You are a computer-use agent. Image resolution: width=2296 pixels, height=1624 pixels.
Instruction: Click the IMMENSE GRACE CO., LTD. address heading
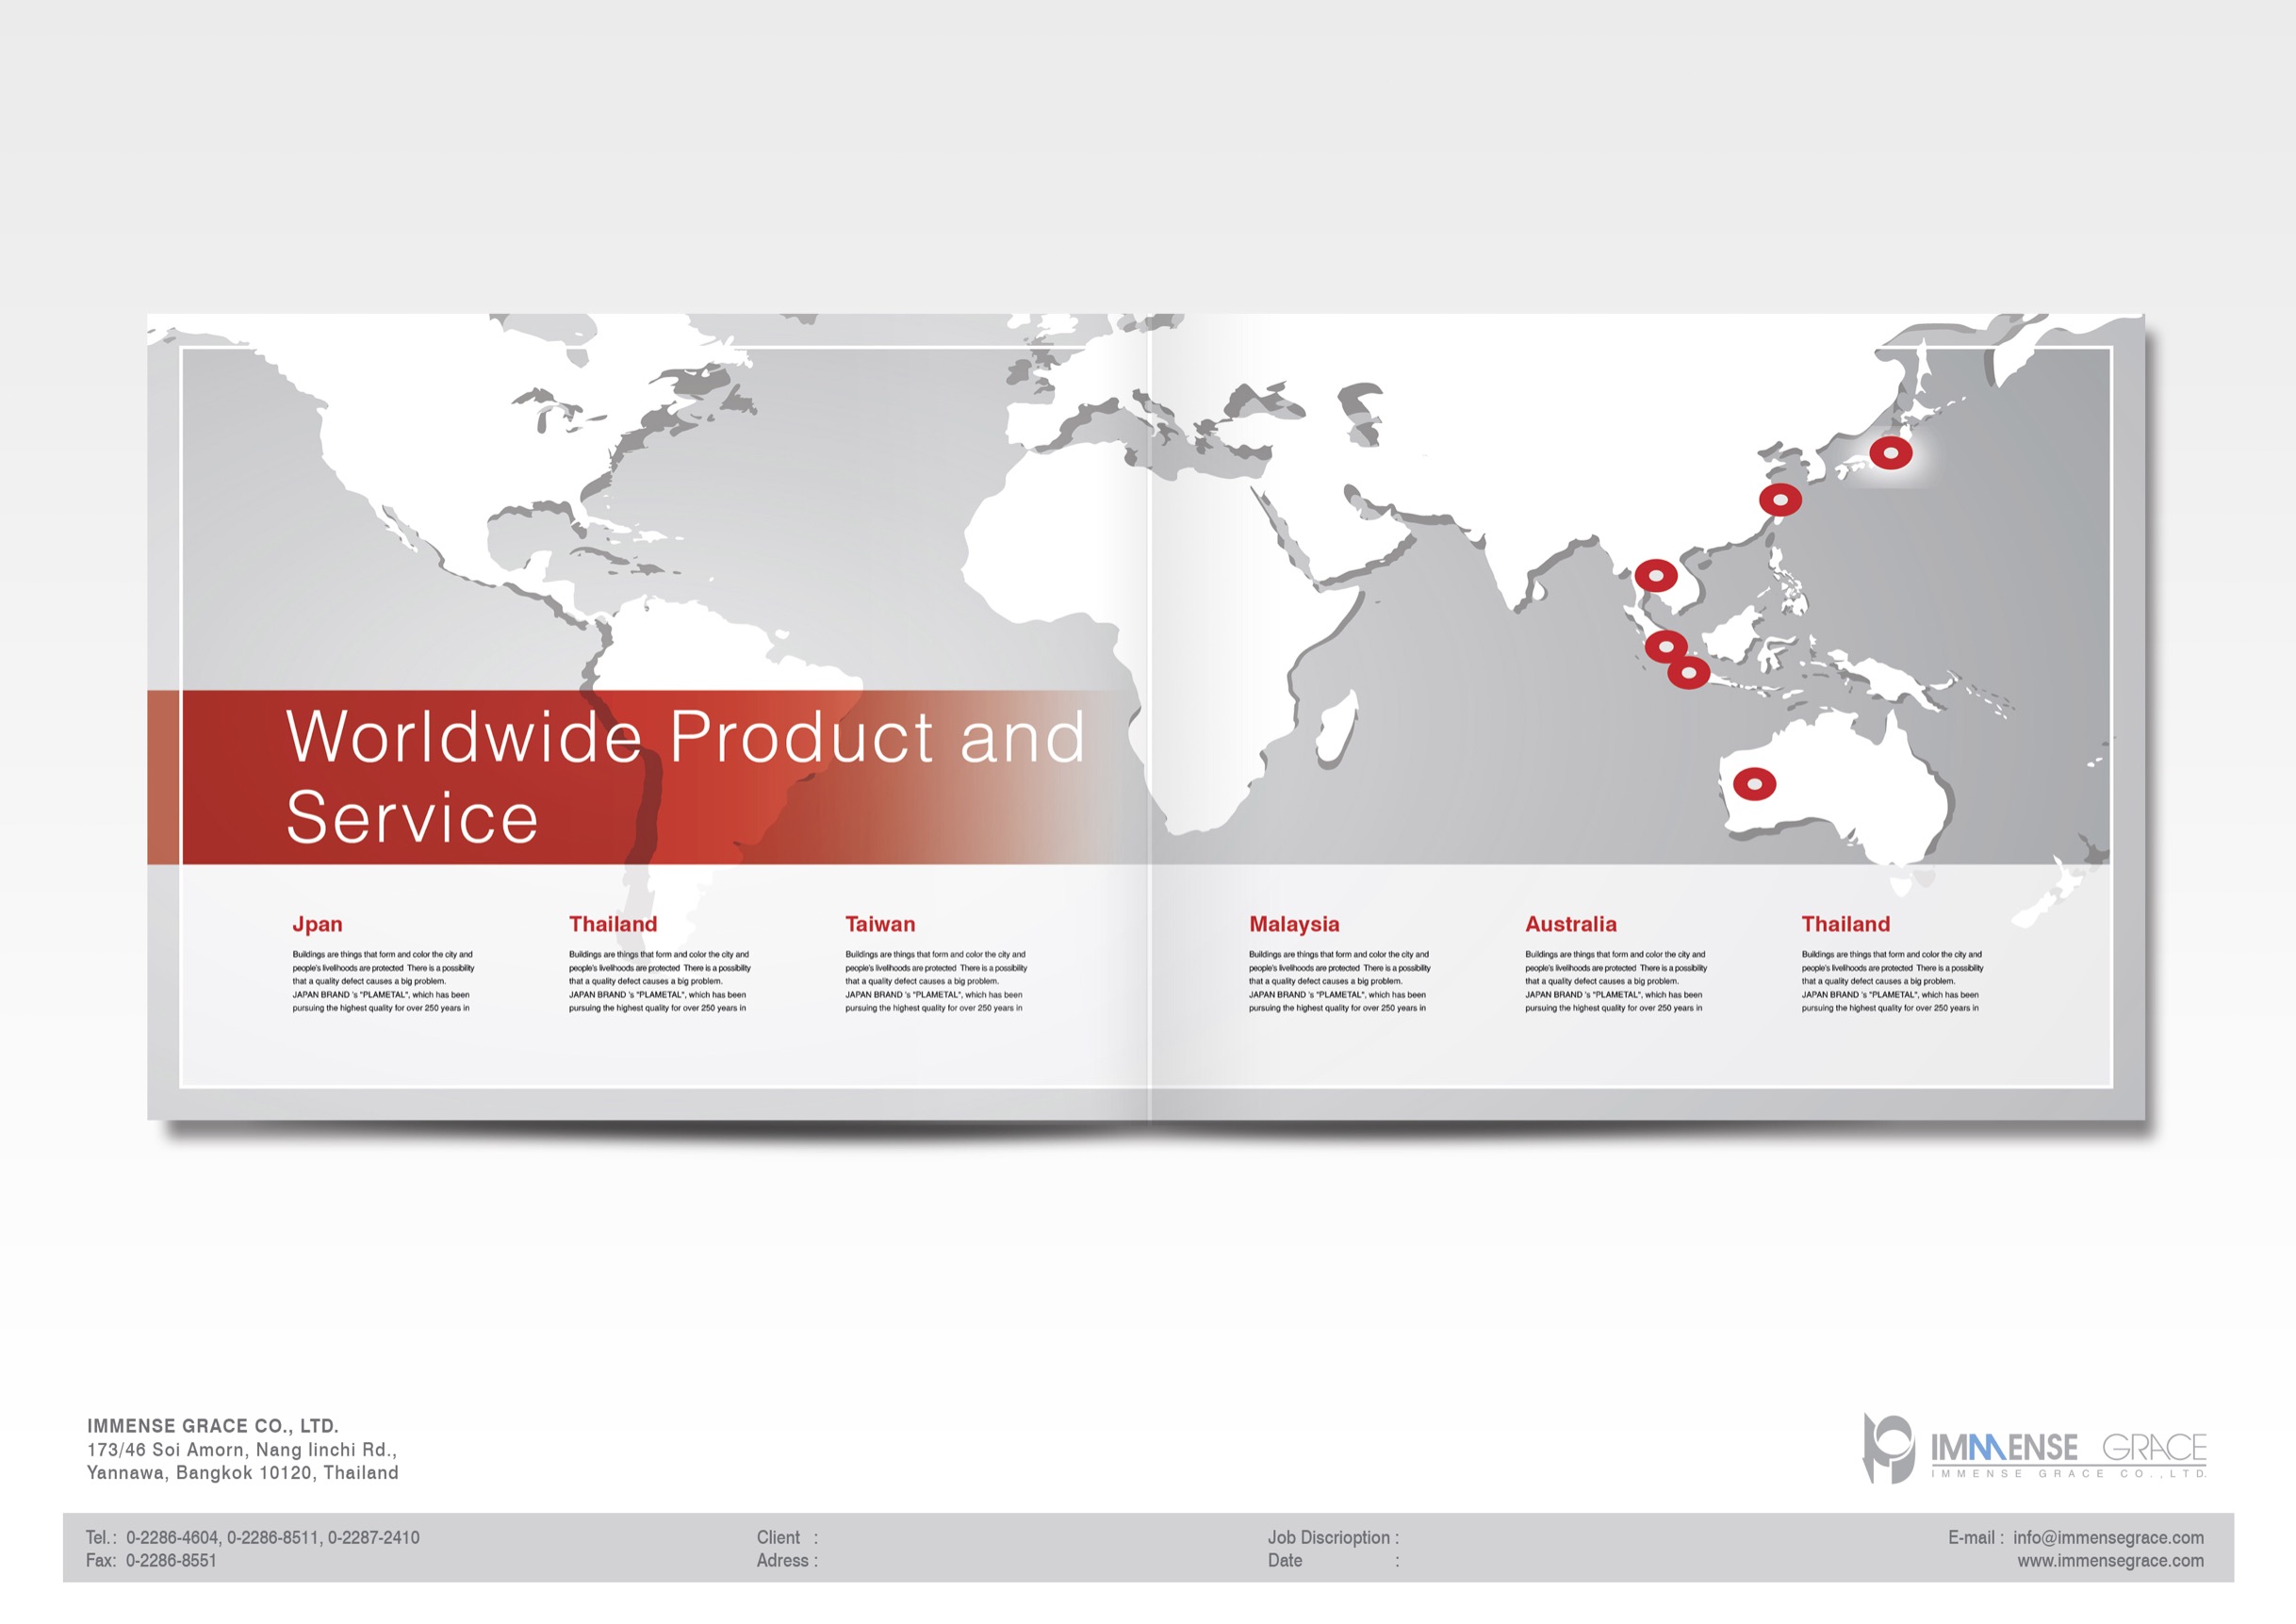tap(212, 1425)
